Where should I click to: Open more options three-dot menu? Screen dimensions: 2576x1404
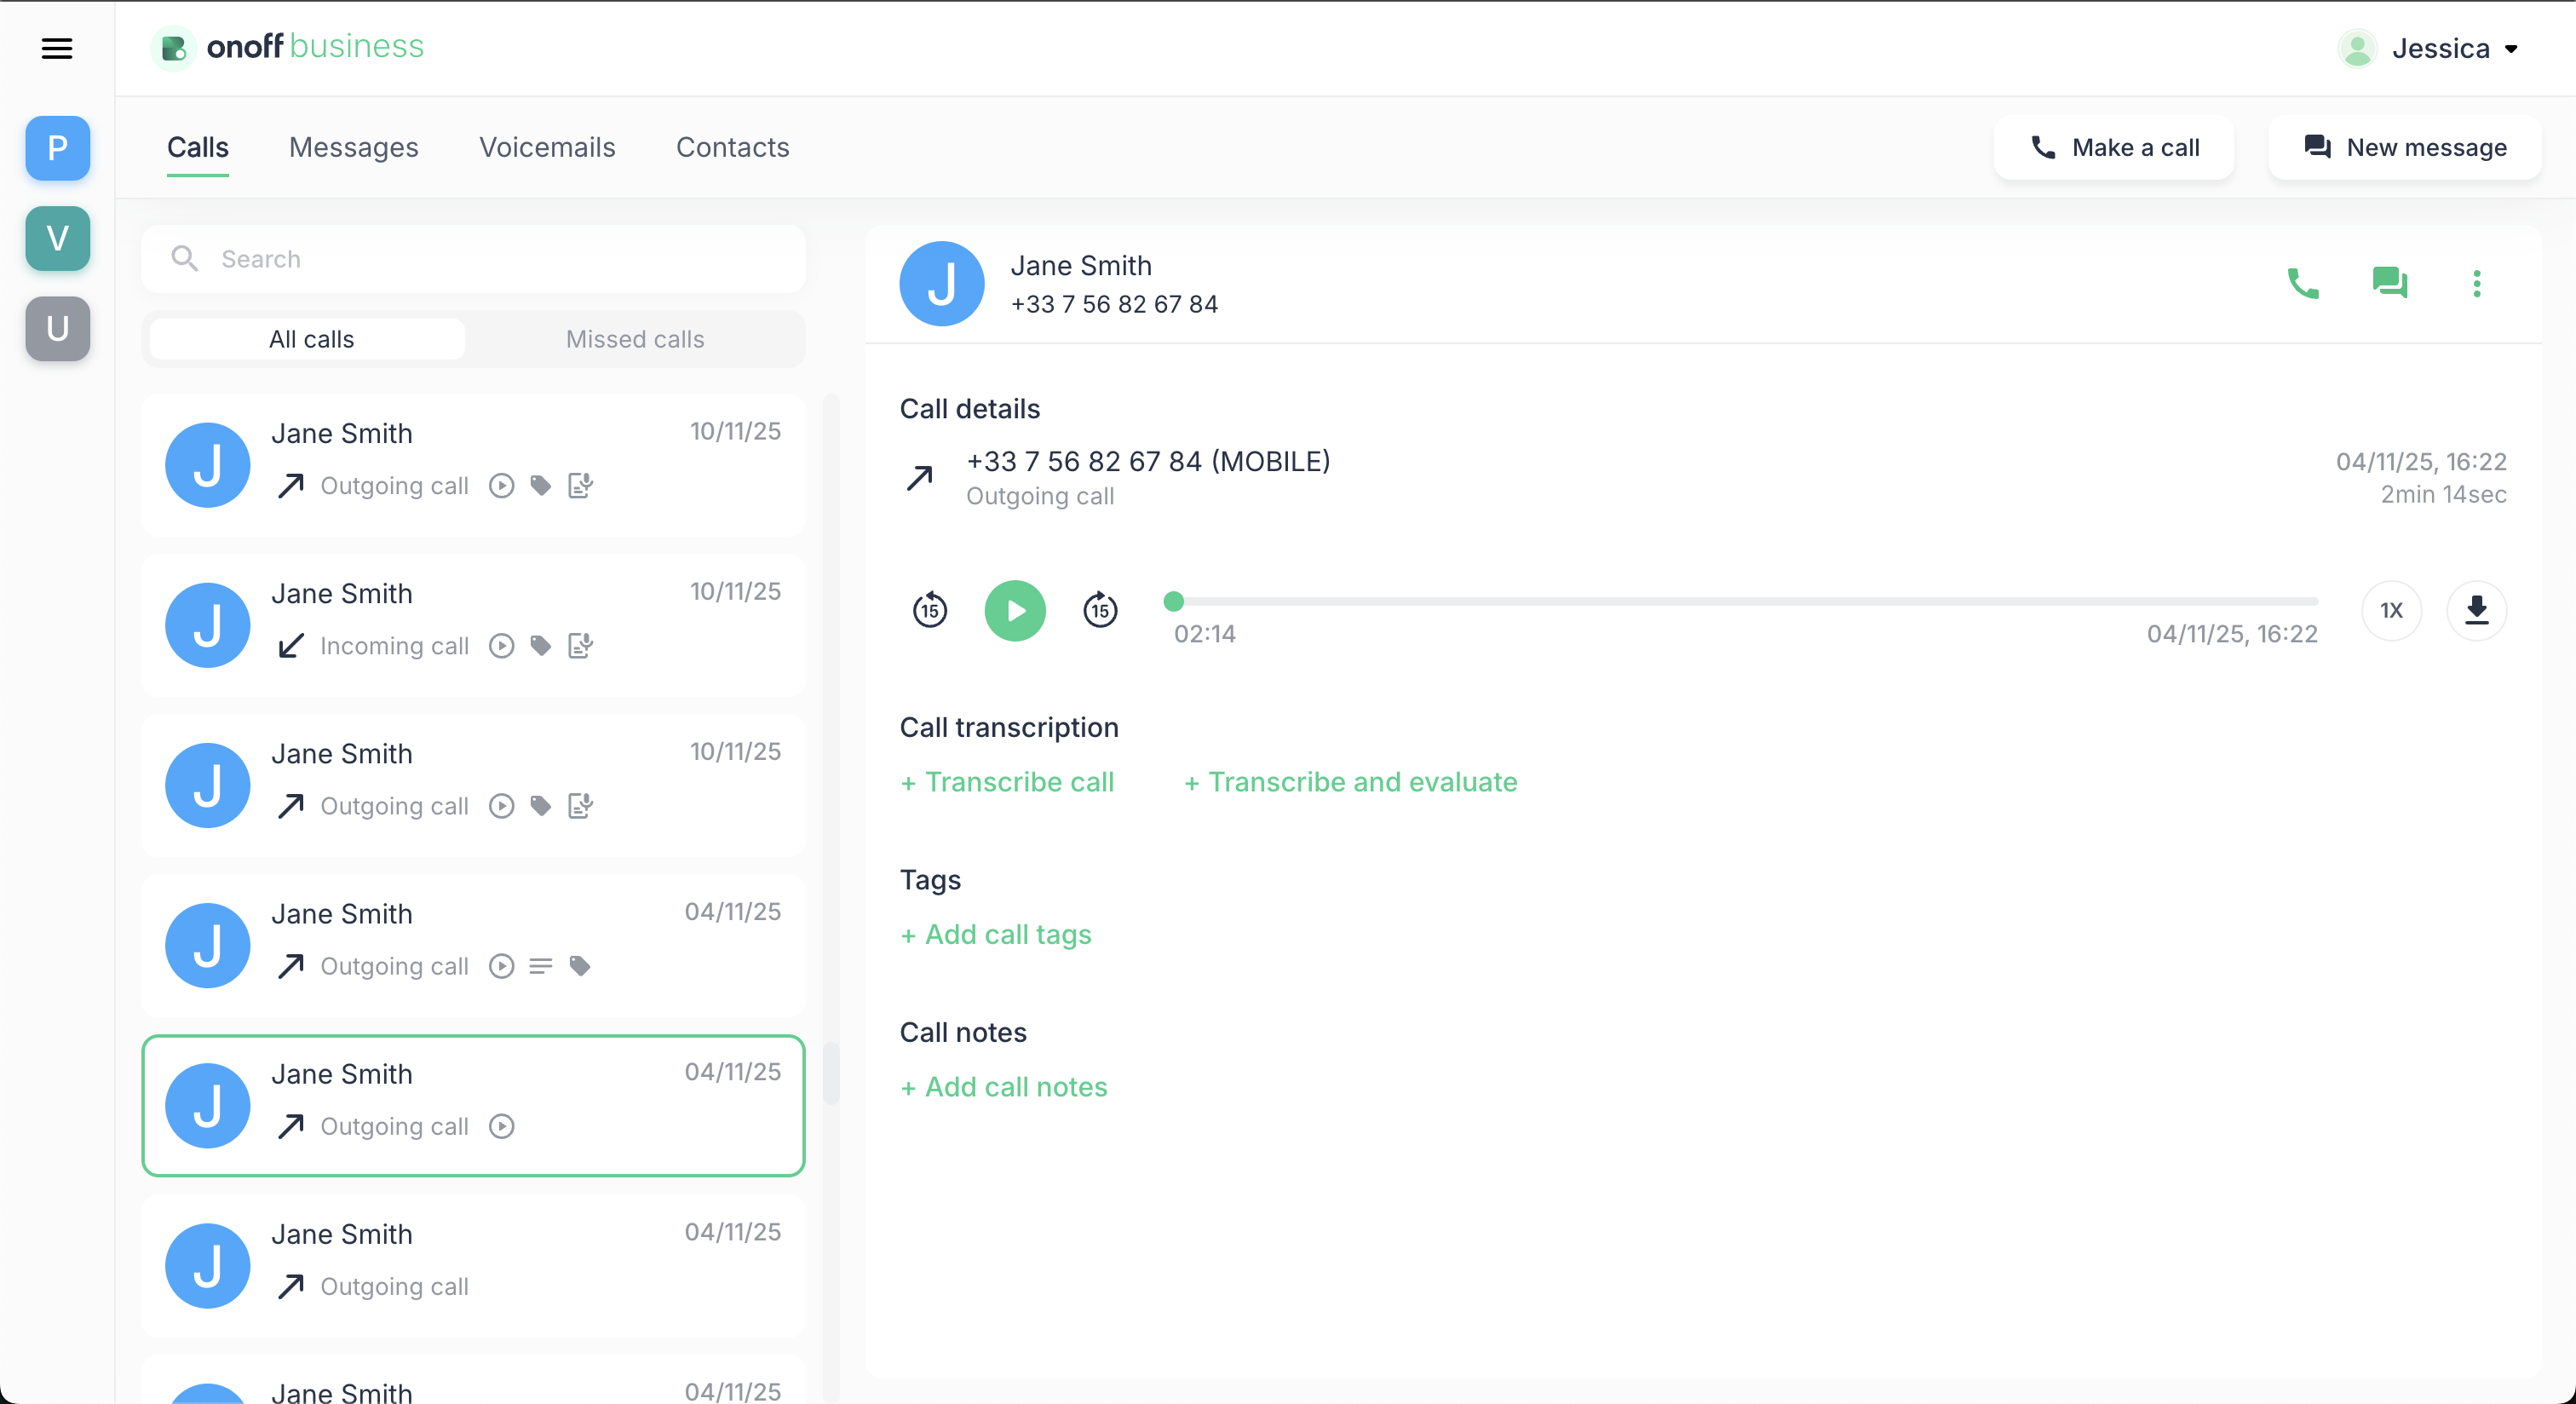[x=2477, y=283]
